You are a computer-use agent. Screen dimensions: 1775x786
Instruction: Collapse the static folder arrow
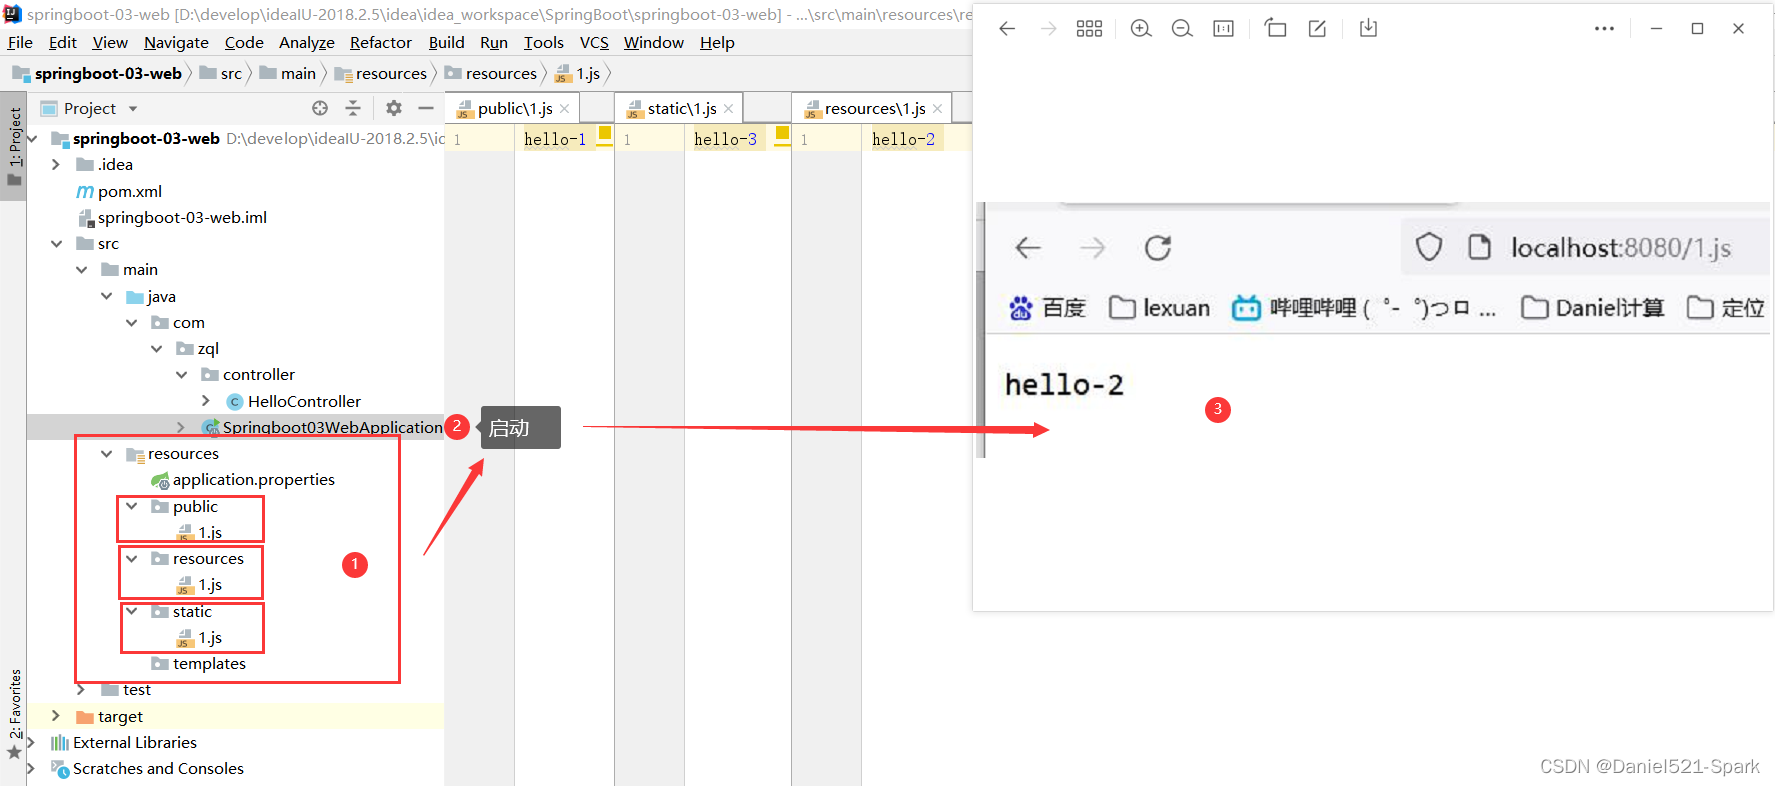131,612
